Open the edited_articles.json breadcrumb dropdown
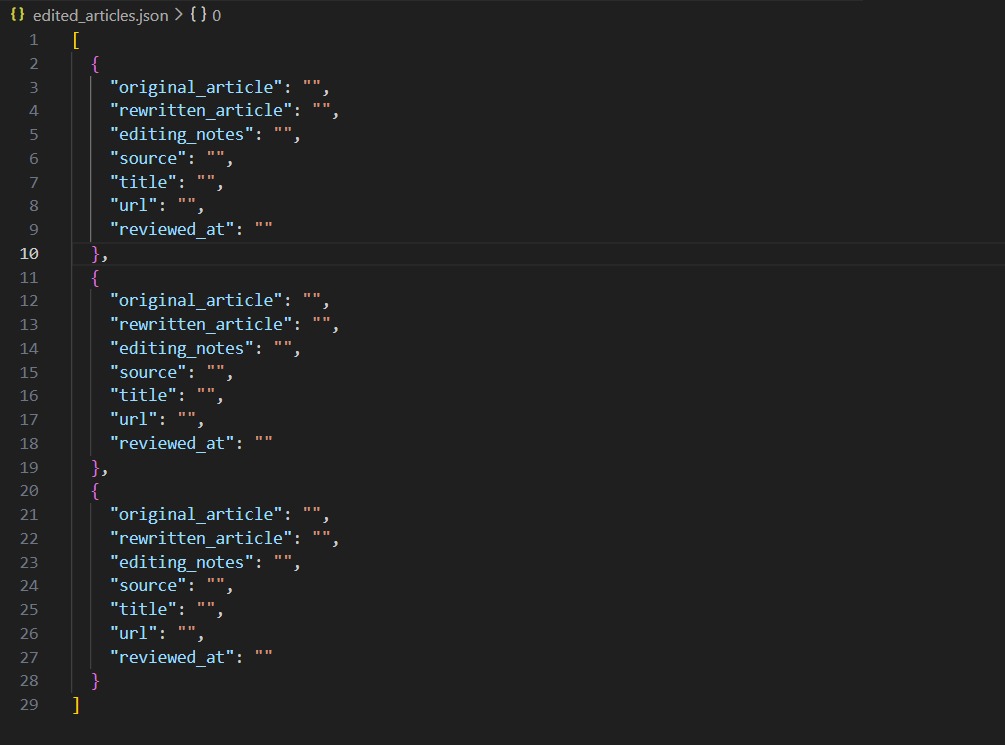The height and width of the screenshot is (745, 1005). tap(100, 15)
